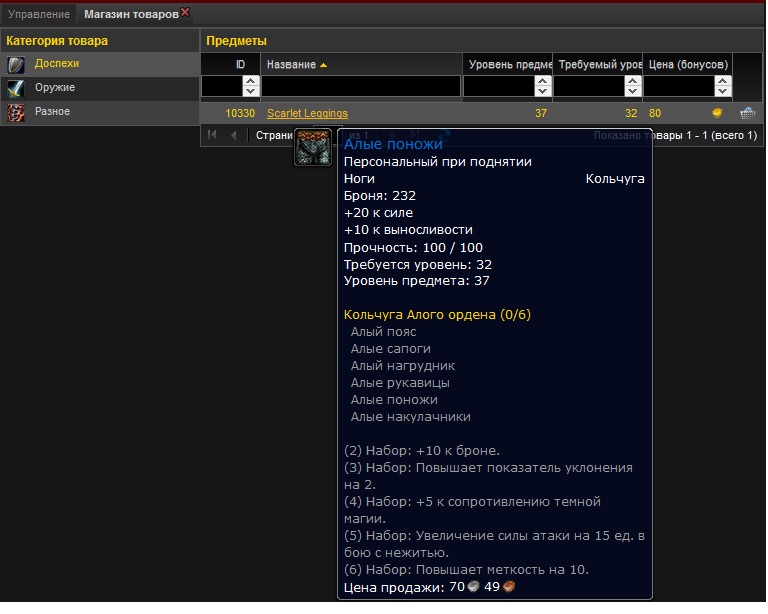
Task: Click the weapons category sword icon
Action: (16, 88)
